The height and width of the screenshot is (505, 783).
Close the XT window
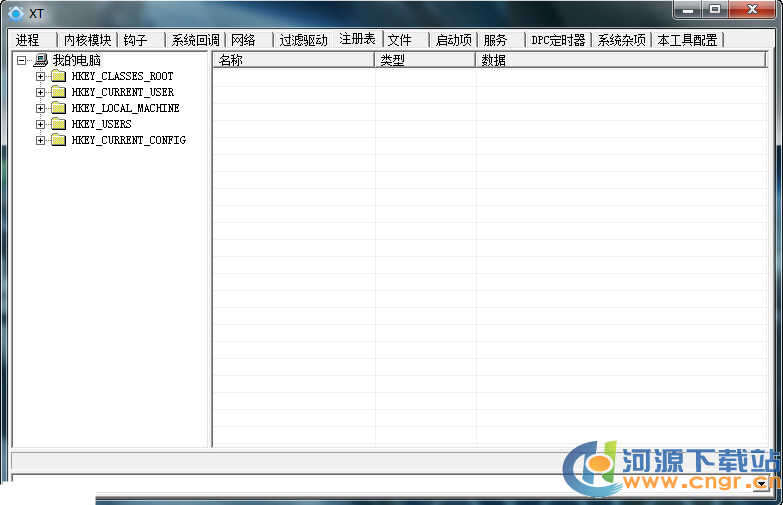[753, 10]
